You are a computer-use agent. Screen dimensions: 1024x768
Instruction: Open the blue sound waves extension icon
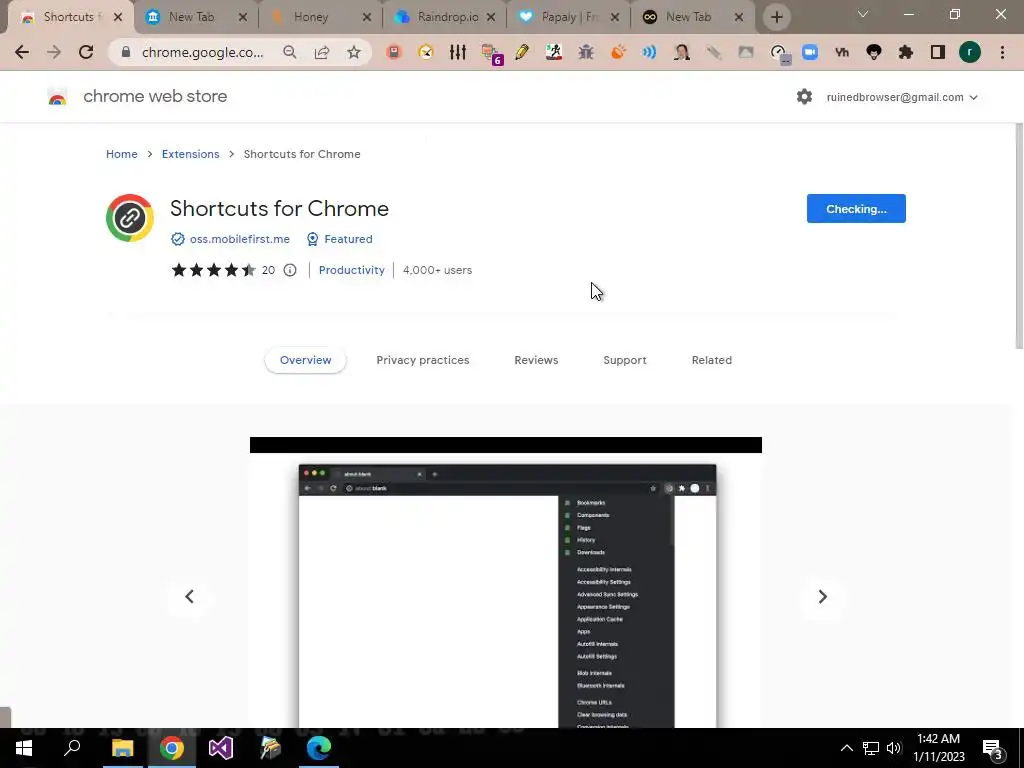click(x=649, y=52)
